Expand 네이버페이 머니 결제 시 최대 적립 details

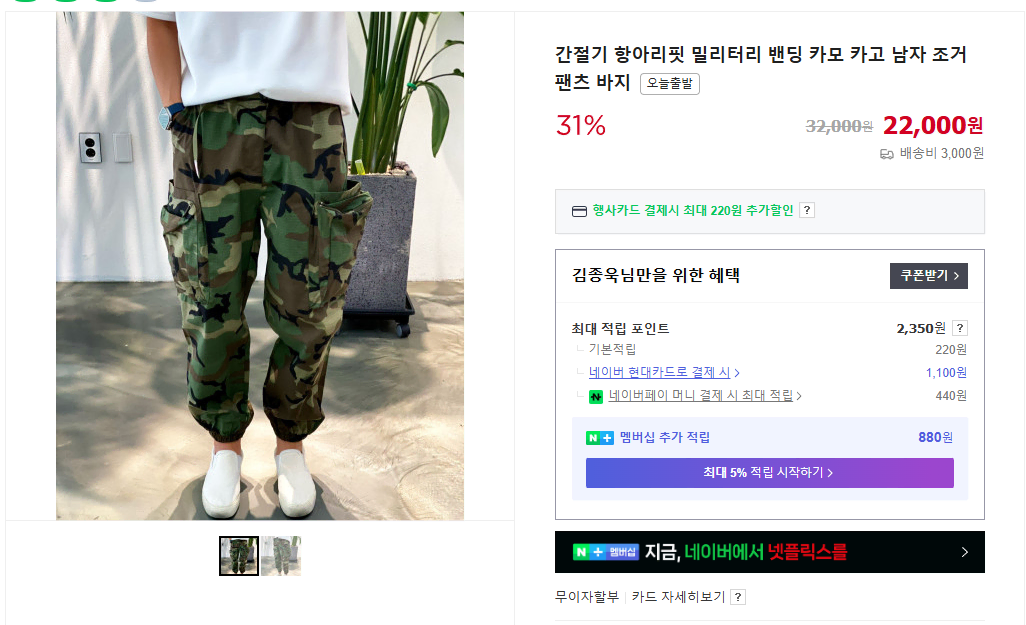coord(705,395)
